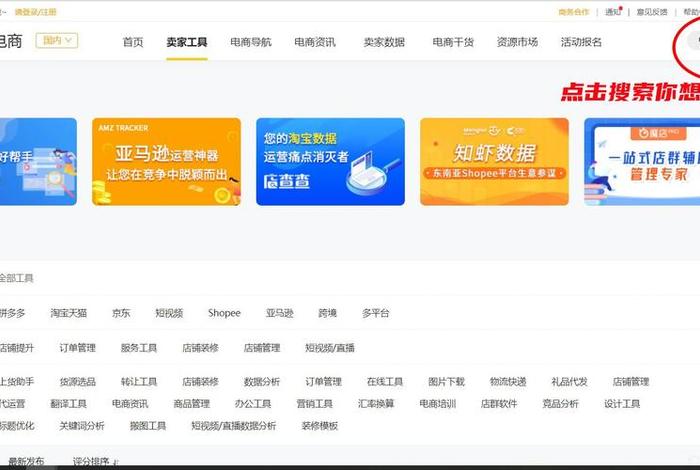The image size is (700, 470).
Task: Switch to the 电商干货 nav tab
Action: 453,42
